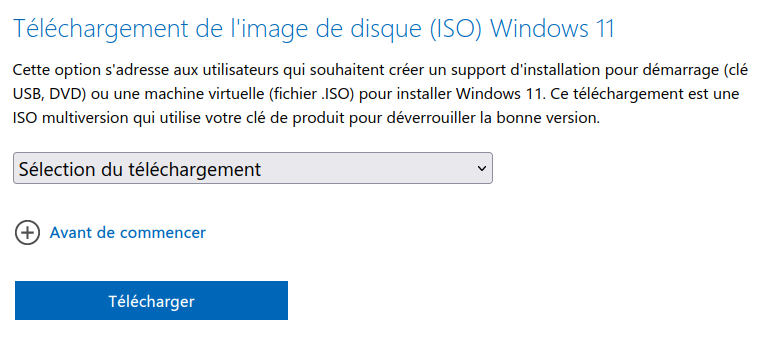Click the dropdown chevron arrow
Screen dimensions: 778x364
click(481, 169)
